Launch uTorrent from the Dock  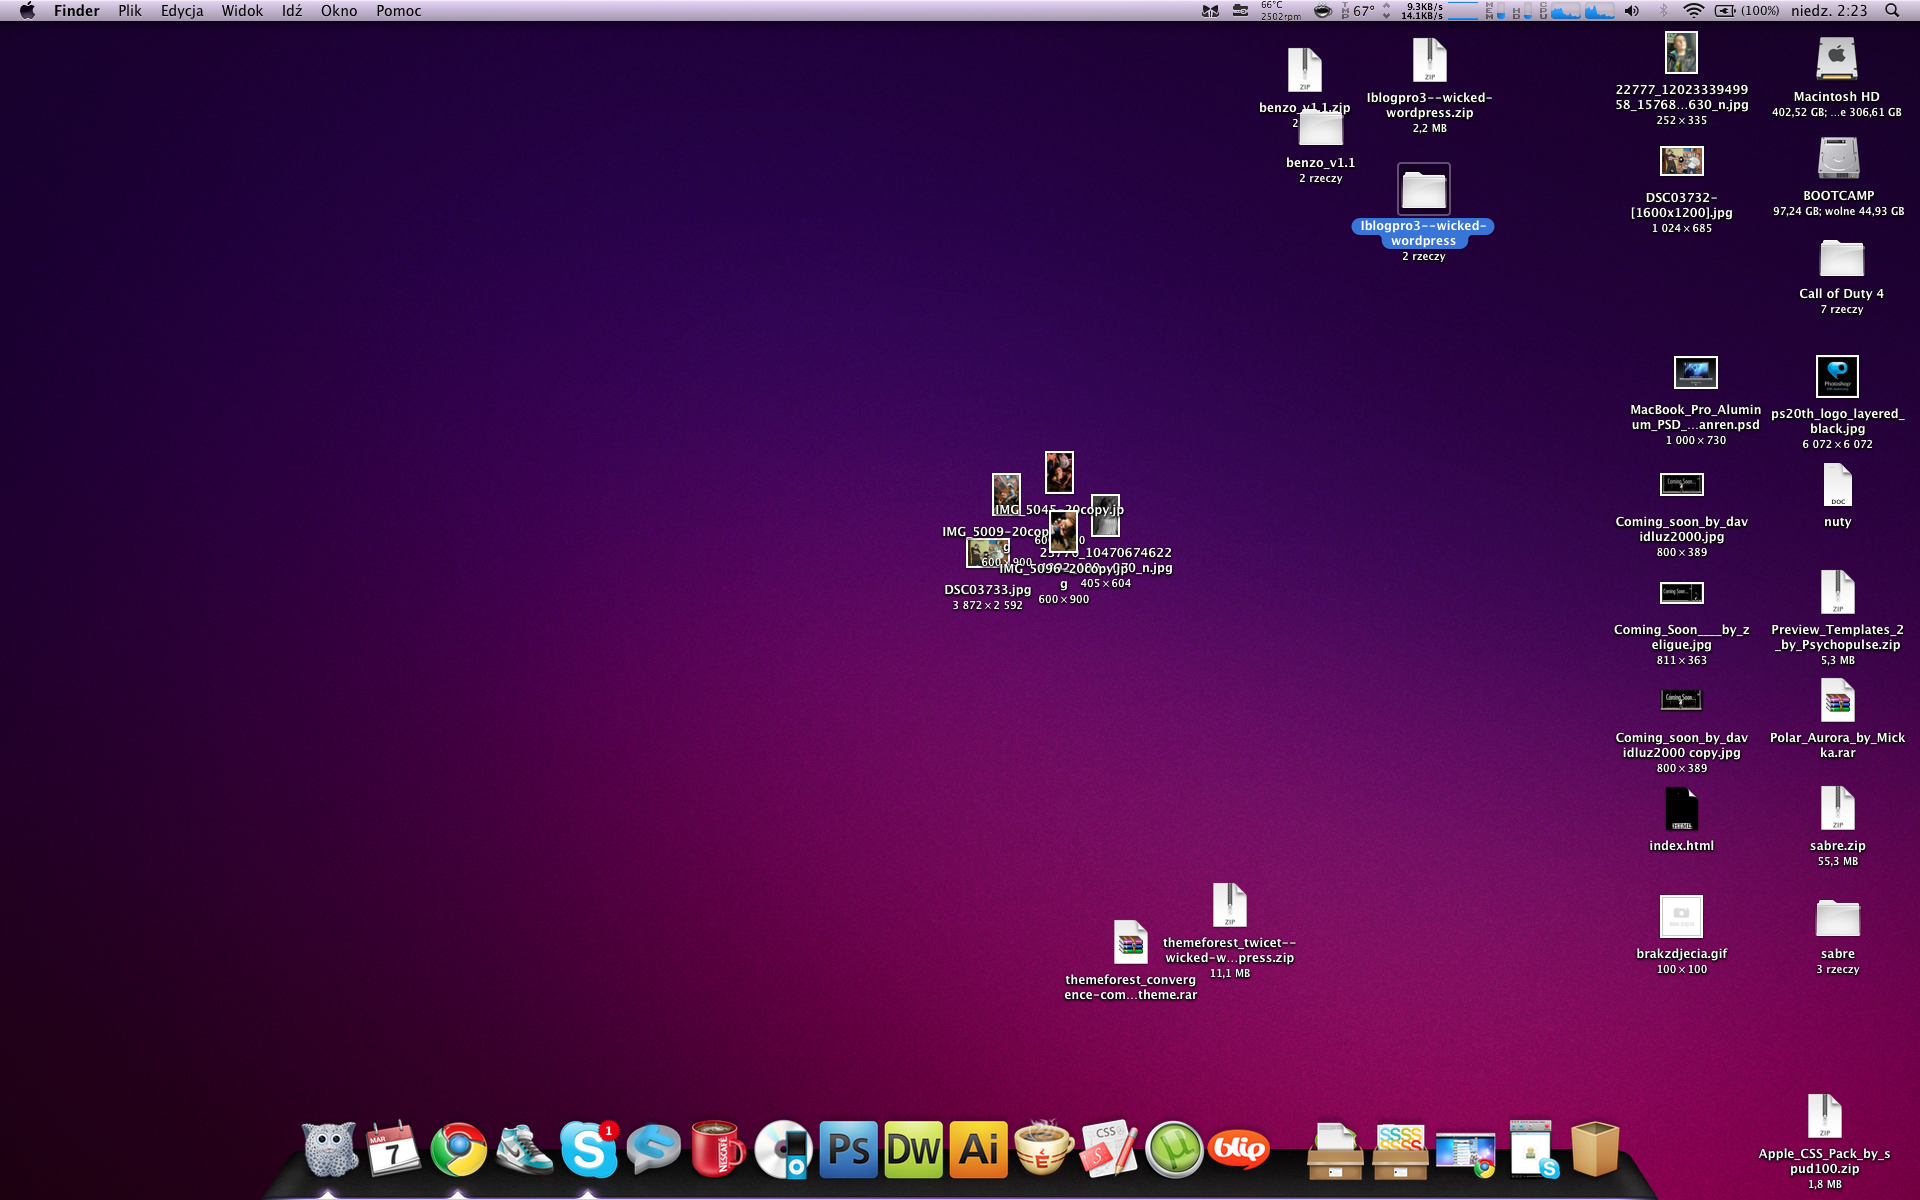[x=1173, y=1150]
